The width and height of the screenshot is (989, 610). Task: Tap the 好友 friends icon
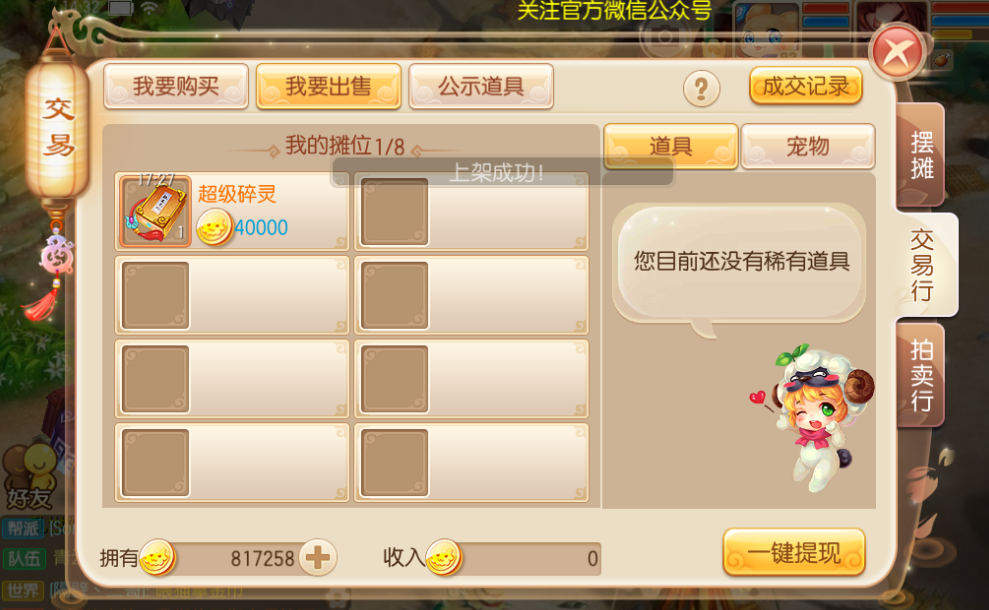click(30, 477)
